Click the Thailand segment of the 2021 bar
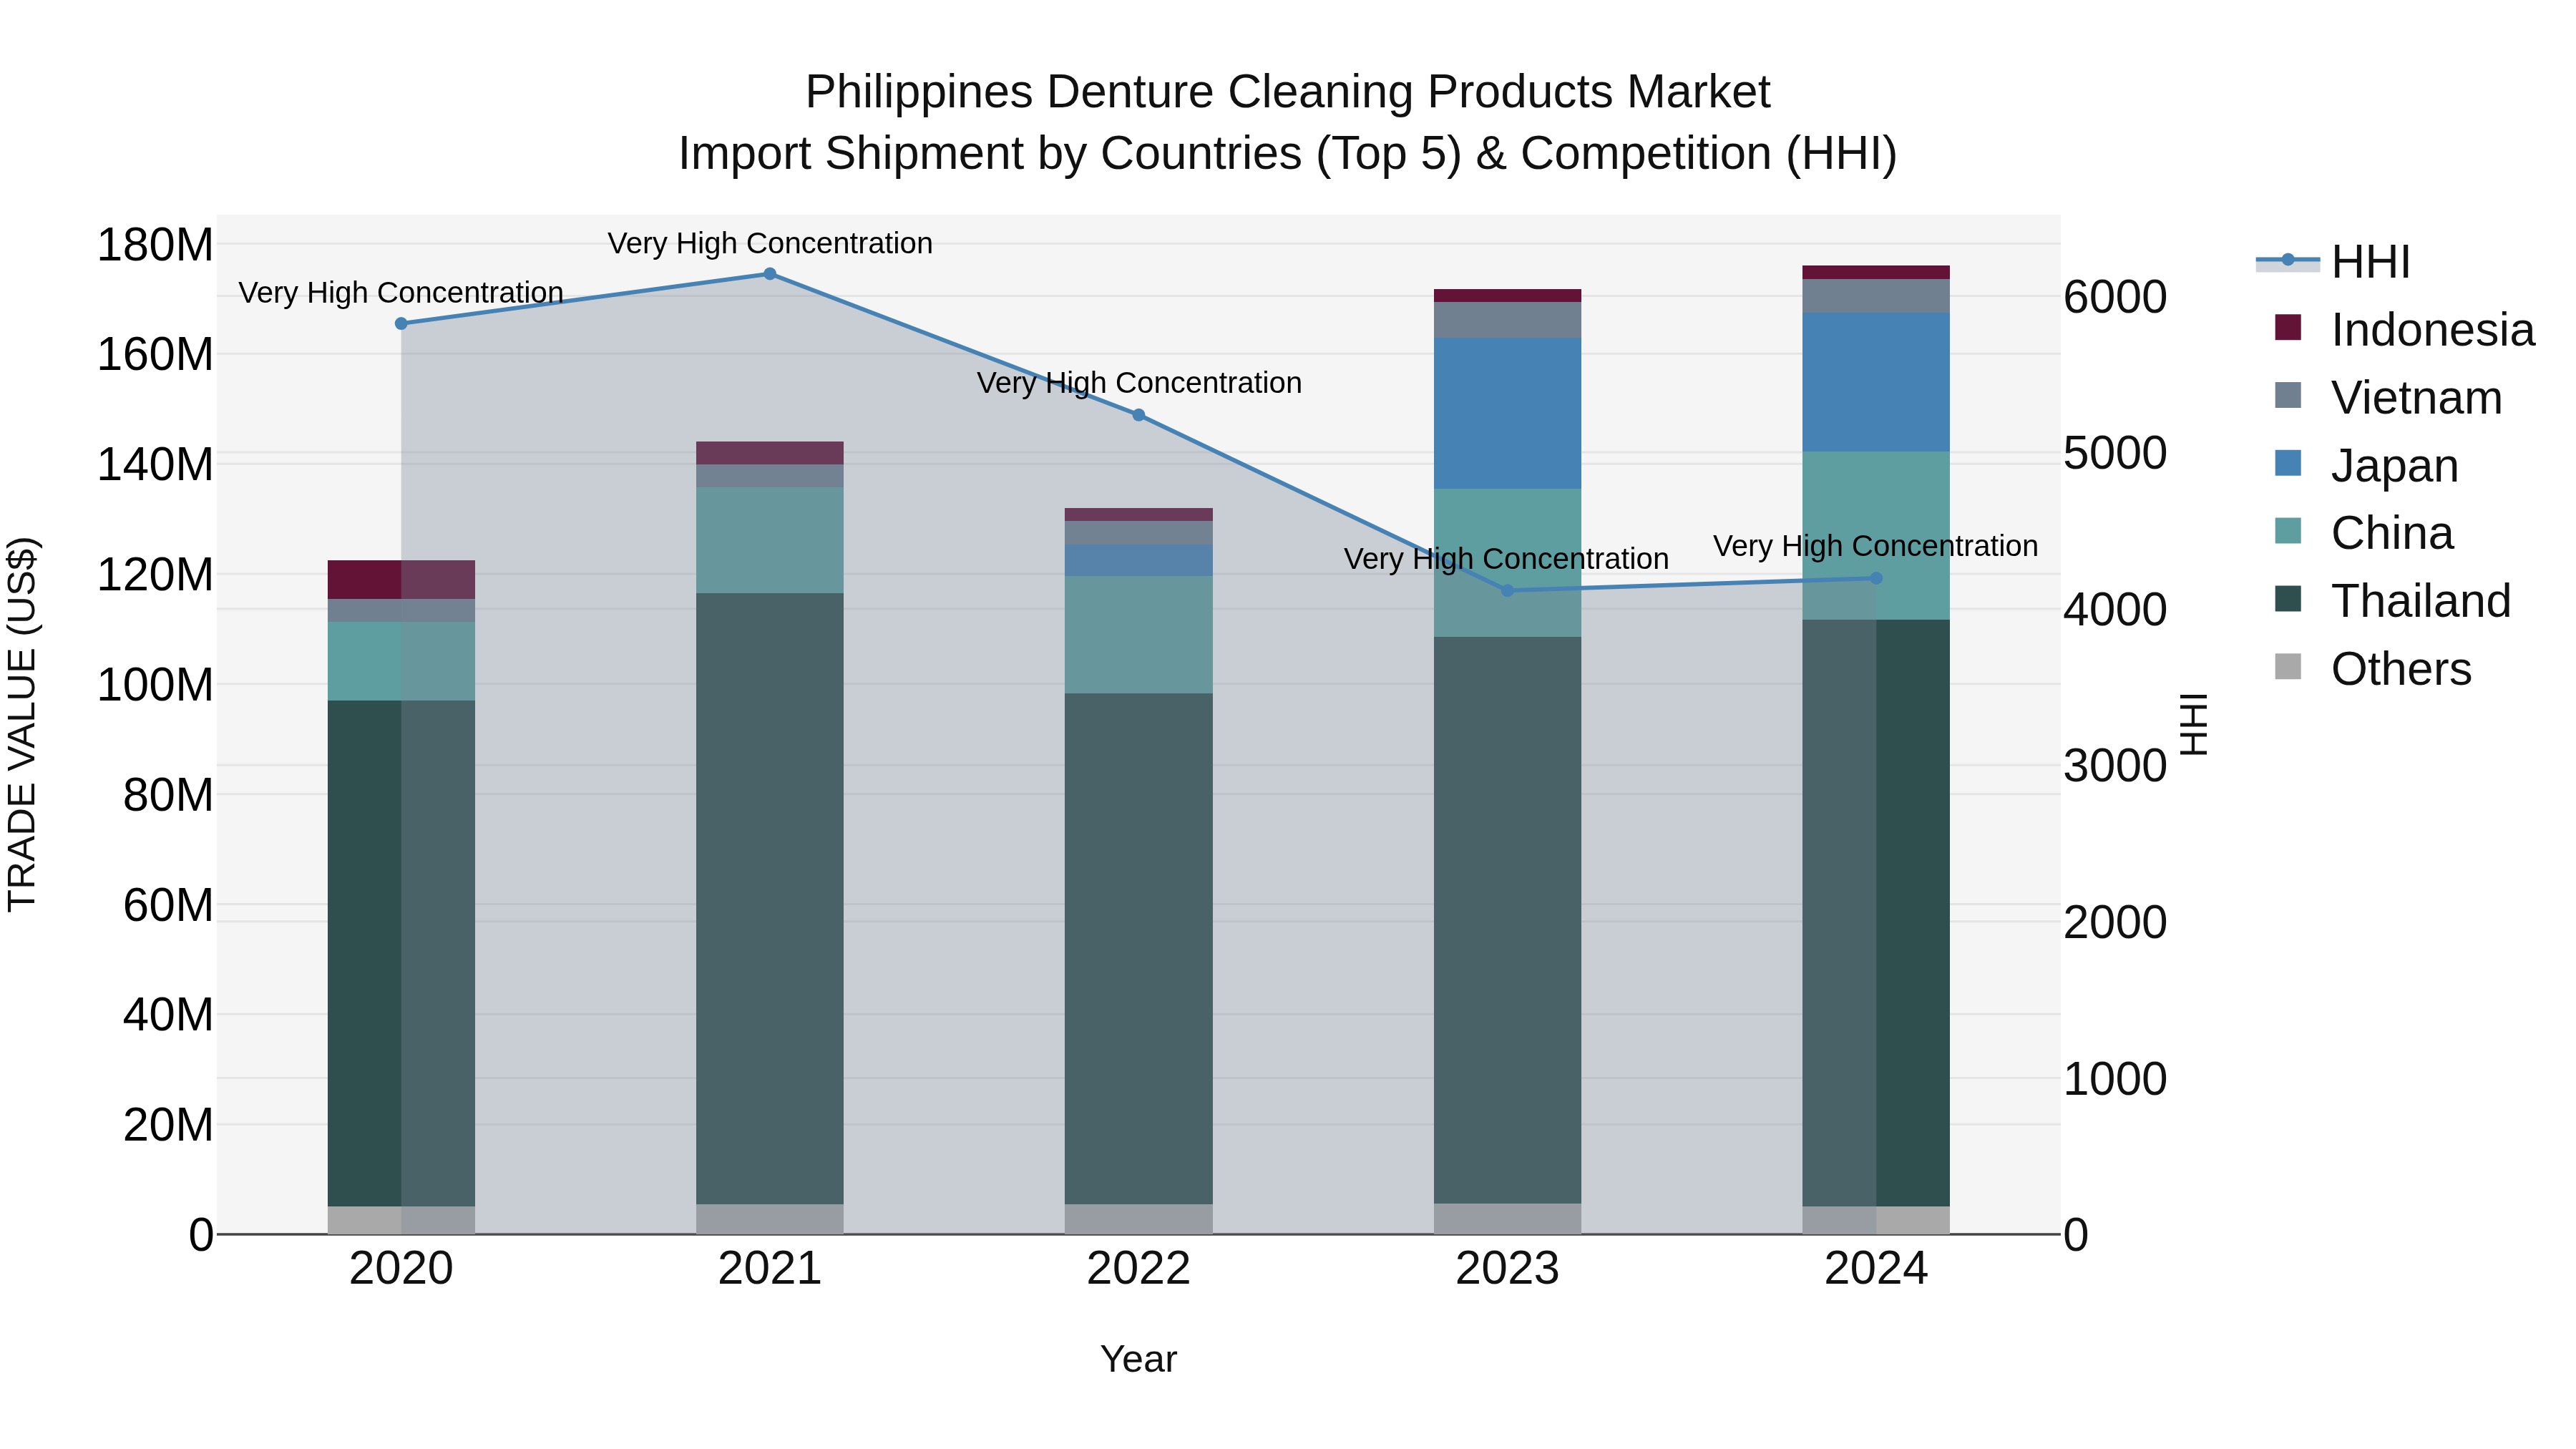The height and width of the screenshot is (1449, 2576). [x=770, y=899]
